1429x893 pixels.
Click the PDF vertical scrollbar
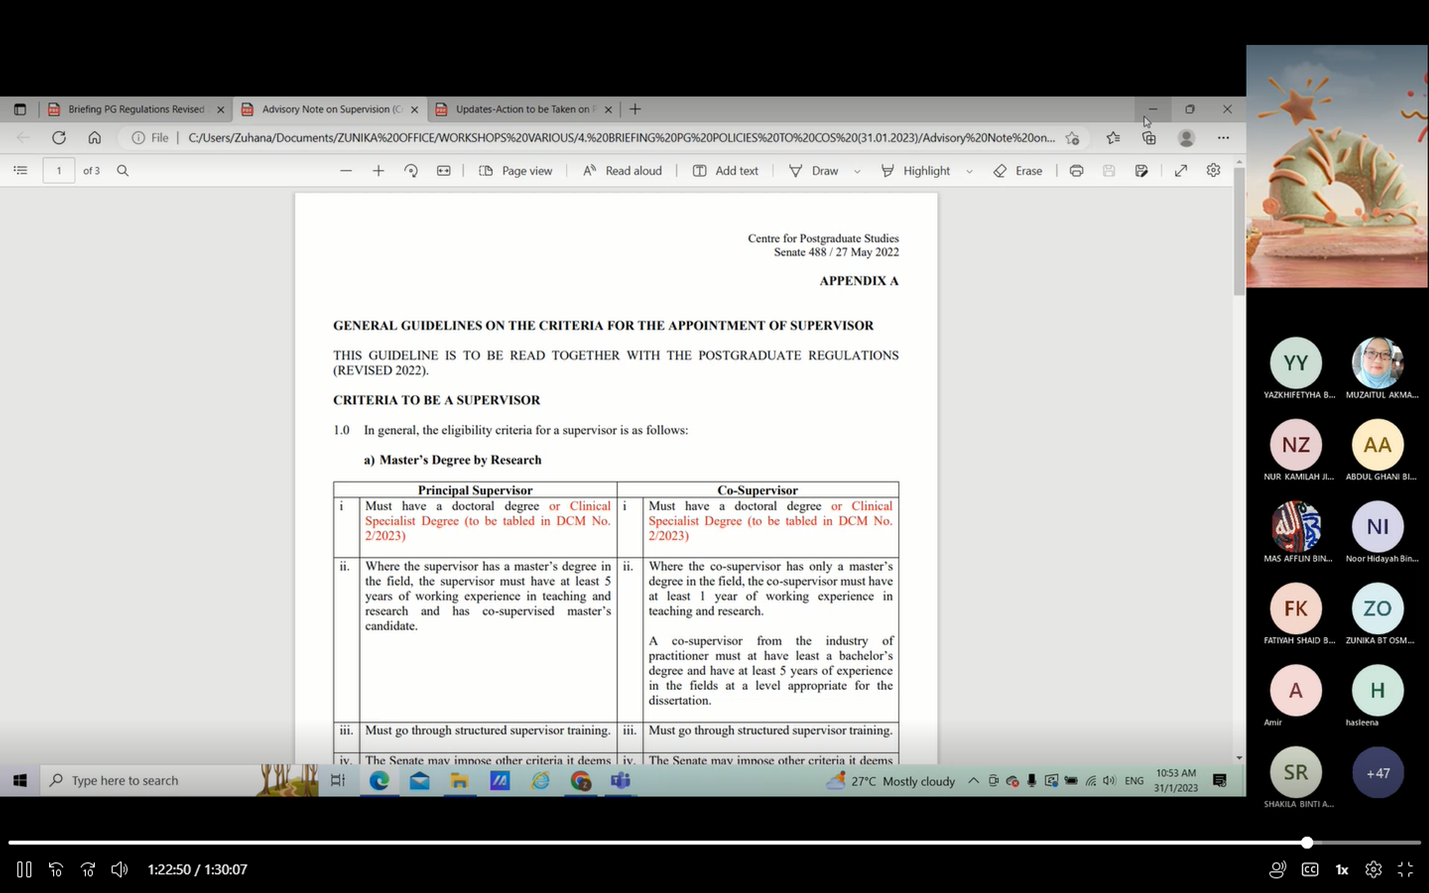click(x=1239, y=232)
